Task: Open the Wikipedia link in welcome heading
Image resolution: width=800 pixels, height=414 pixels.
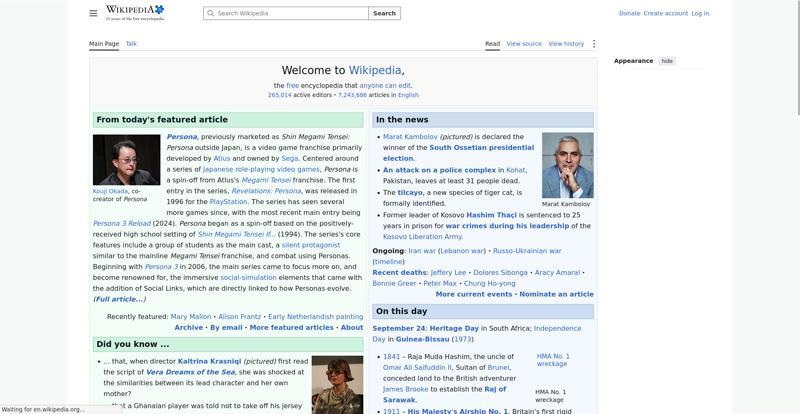Action: click(x=375, y=70)
